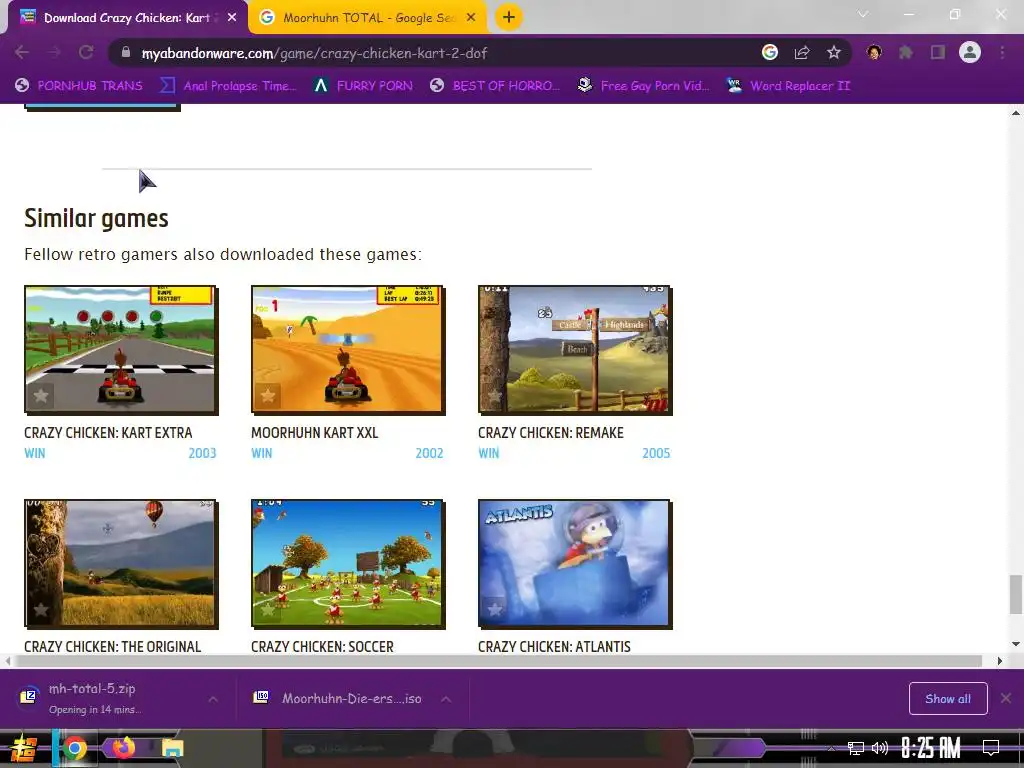Favorite Crazy Chicken: The Original with star
Image resolution: width=1024 pixels, height=768 pixels.
40,610
